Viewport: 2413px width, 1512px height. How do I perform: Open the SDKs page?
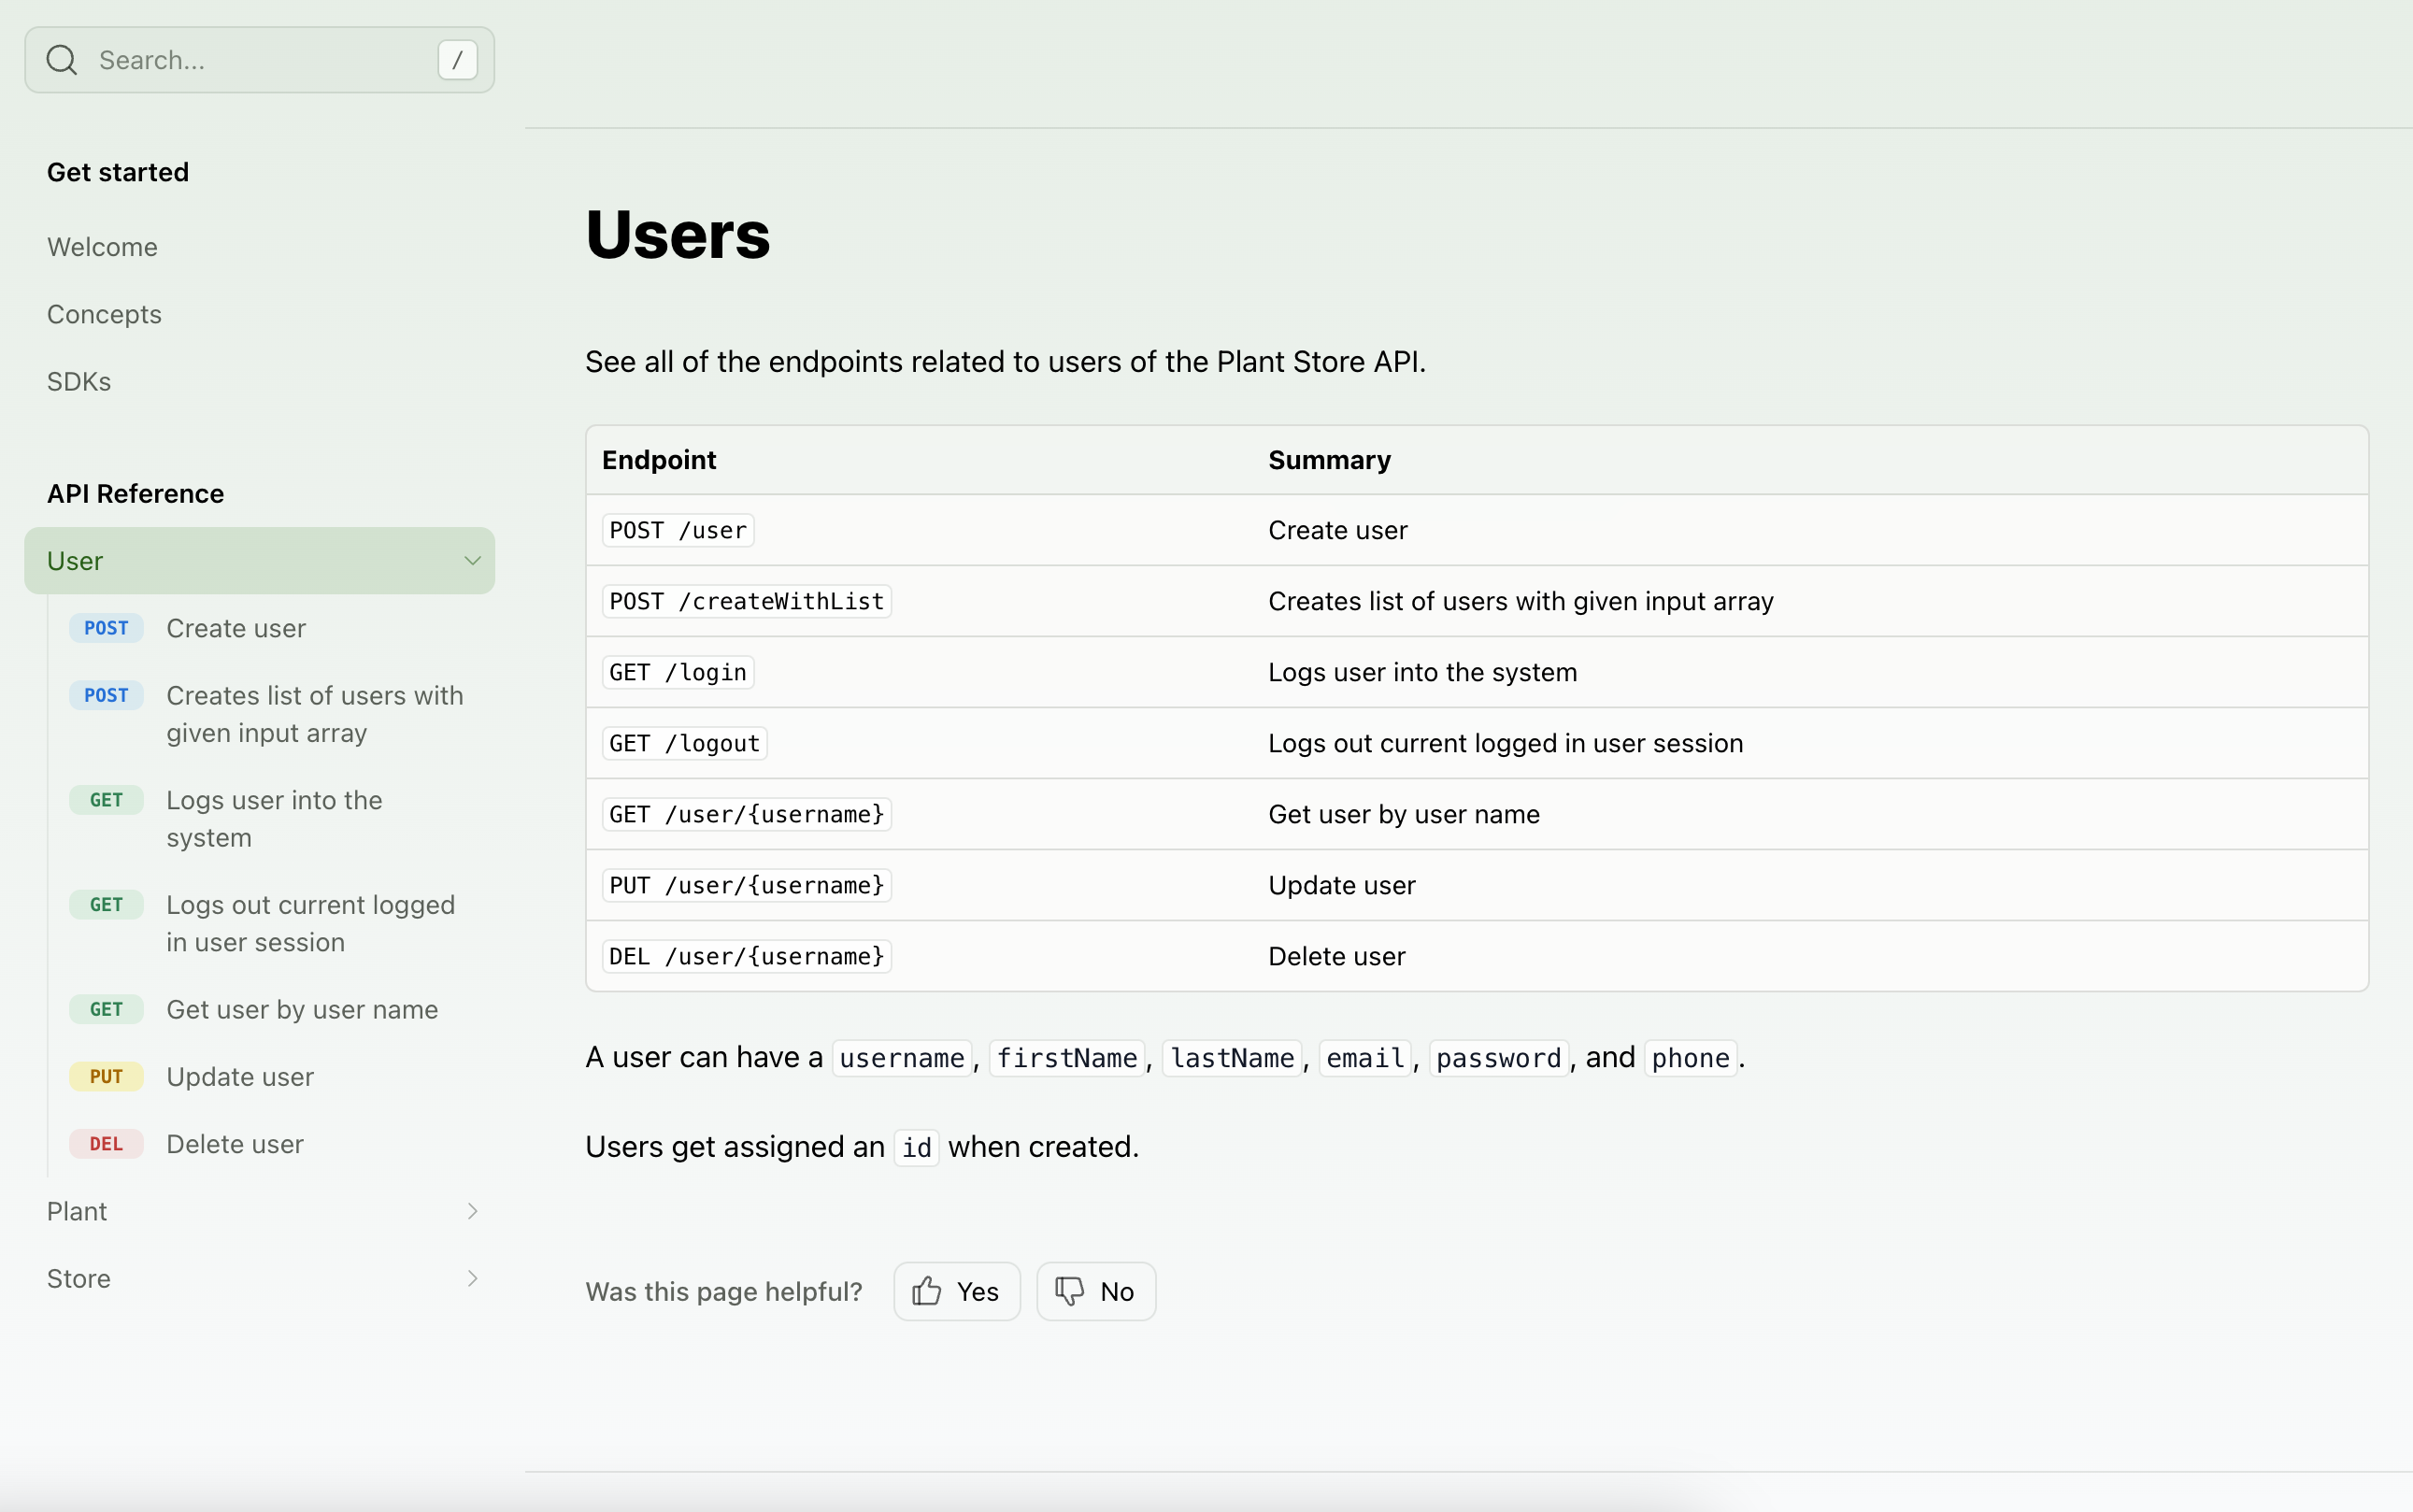[x=79, y=380]
